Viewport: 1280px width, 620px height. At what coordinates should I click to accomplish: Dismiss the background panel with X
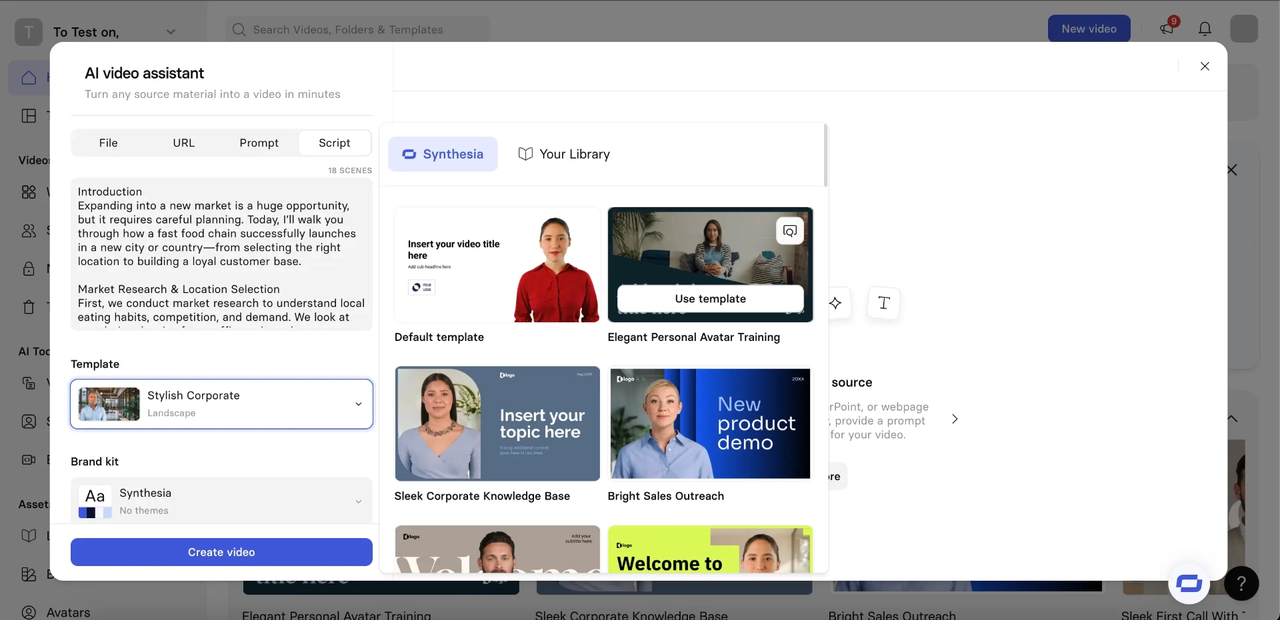pos(1232,170)
